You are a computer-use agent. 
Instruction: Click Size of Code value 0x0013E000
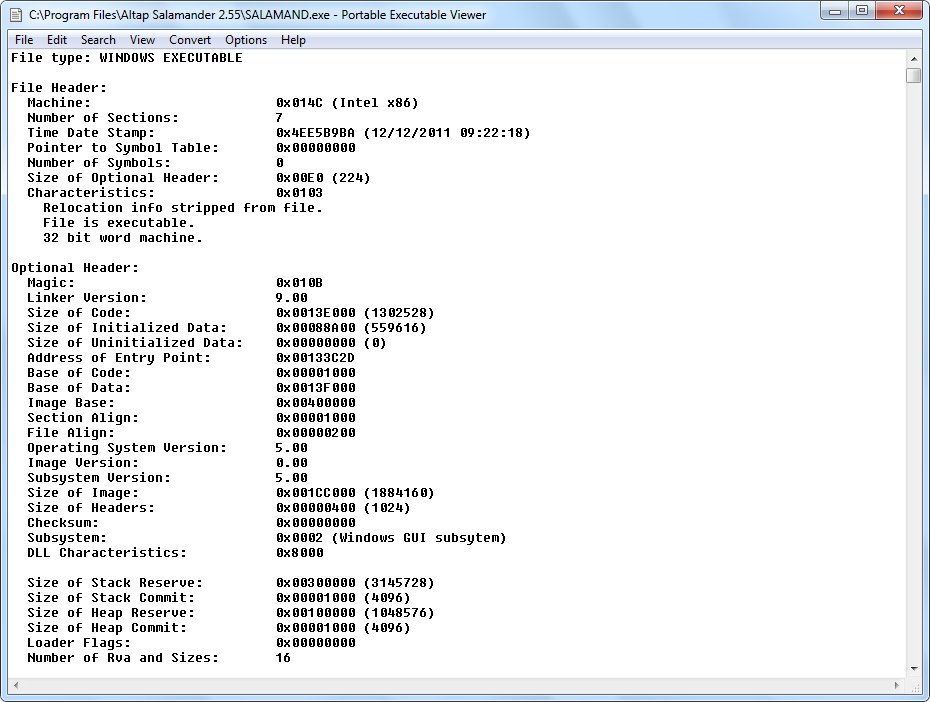(x=315, y=313)
